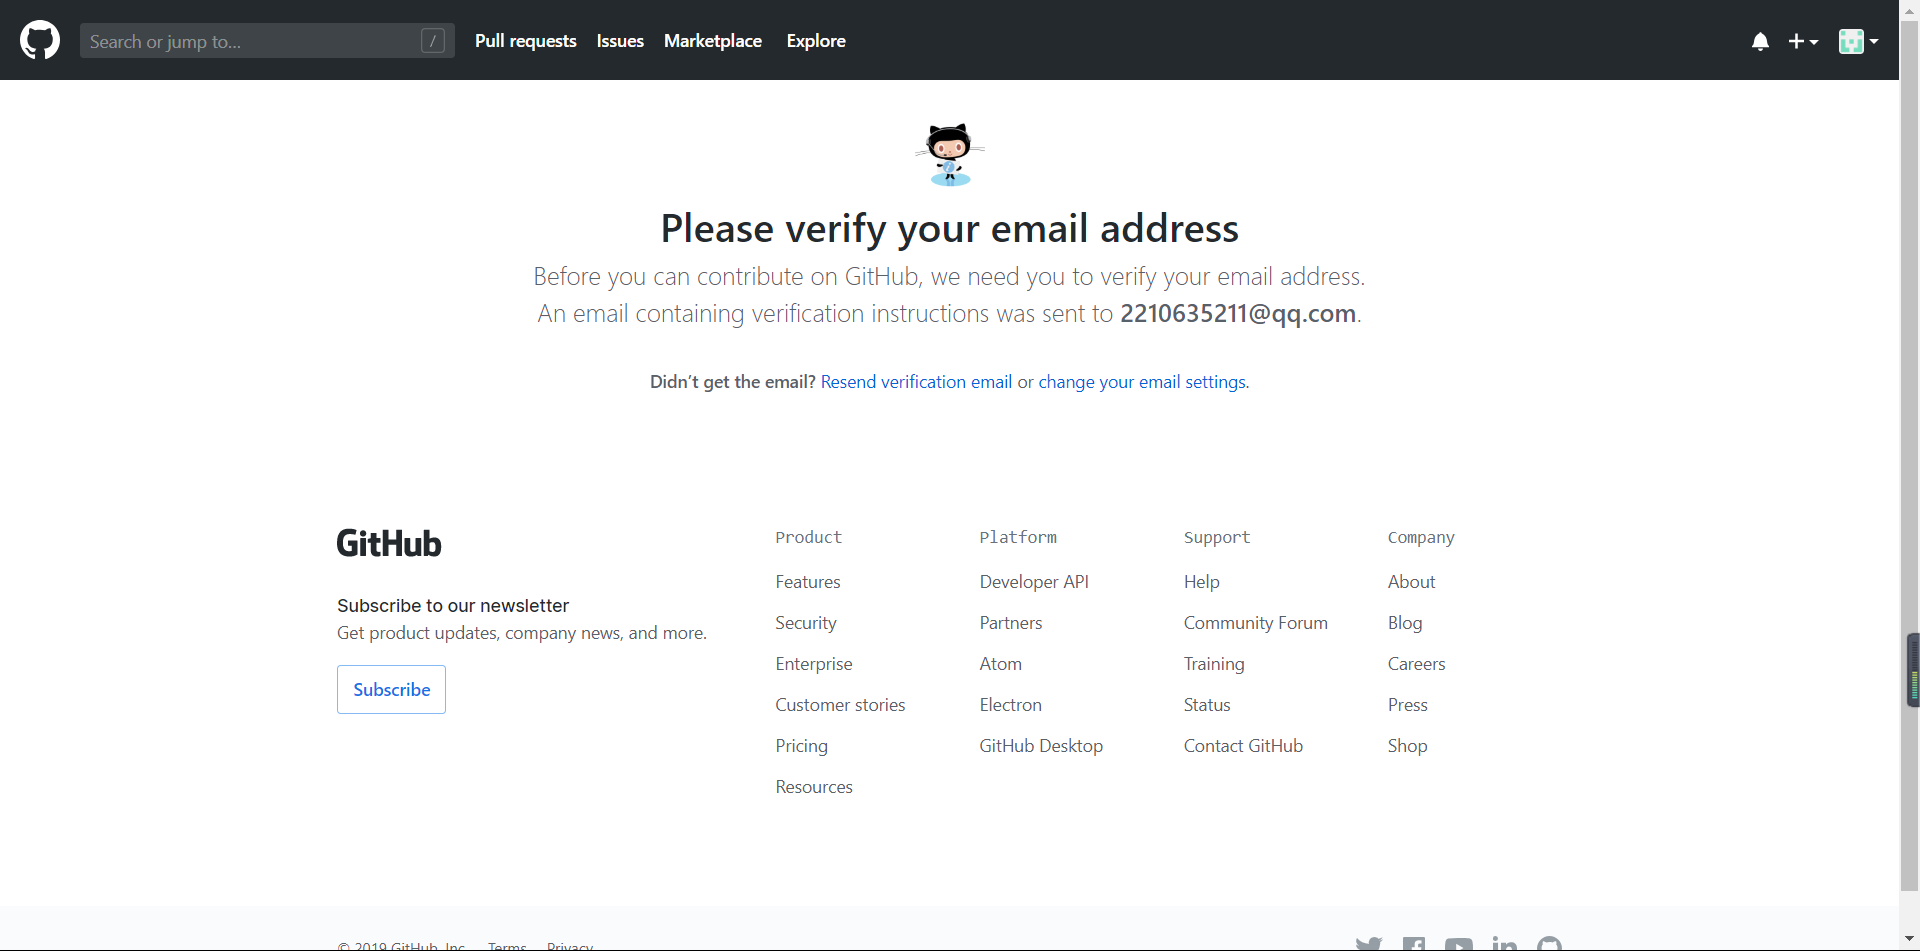Open the Explore section
The width and height of the screenshot is (1920, 951).
point(816,40)
